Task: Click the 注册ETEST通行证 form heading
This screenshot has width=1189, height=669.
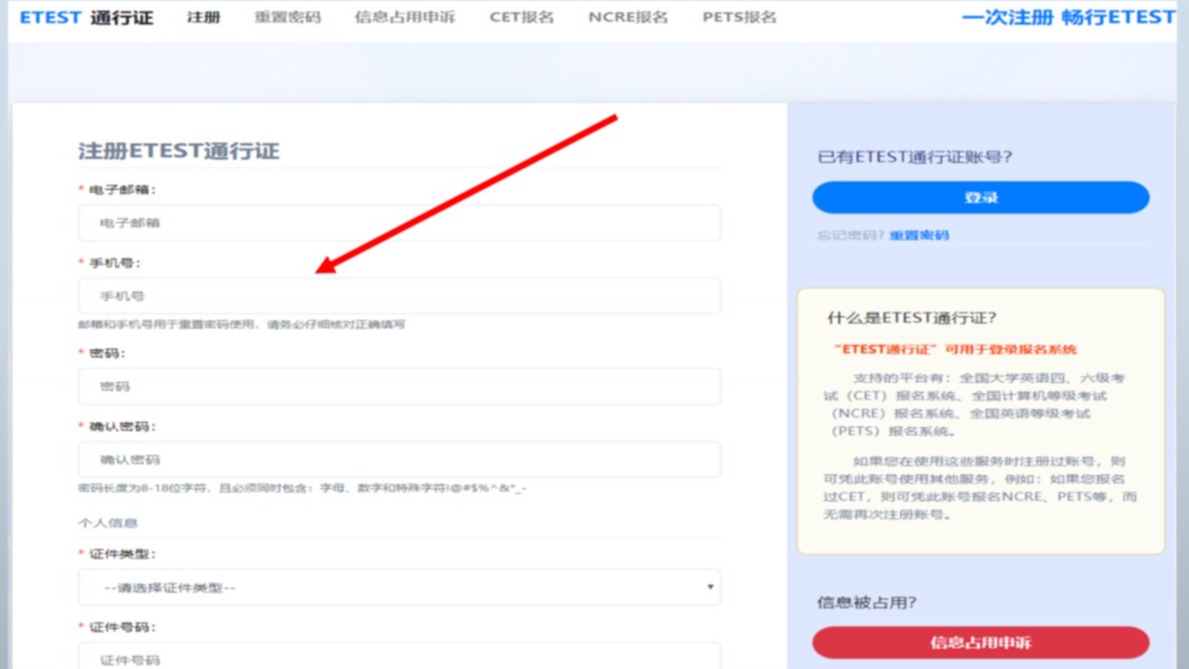Action: (x=179, y=151)
